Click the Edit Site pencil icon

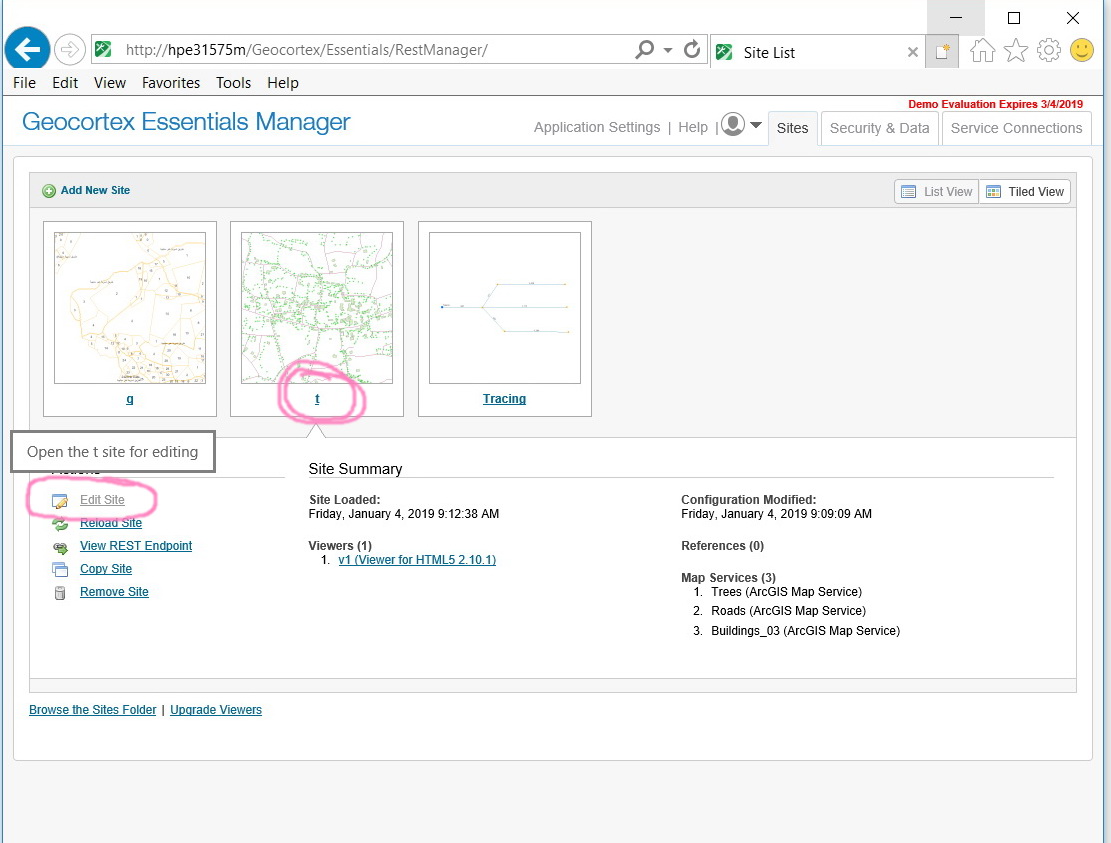(x=60, y=501)
